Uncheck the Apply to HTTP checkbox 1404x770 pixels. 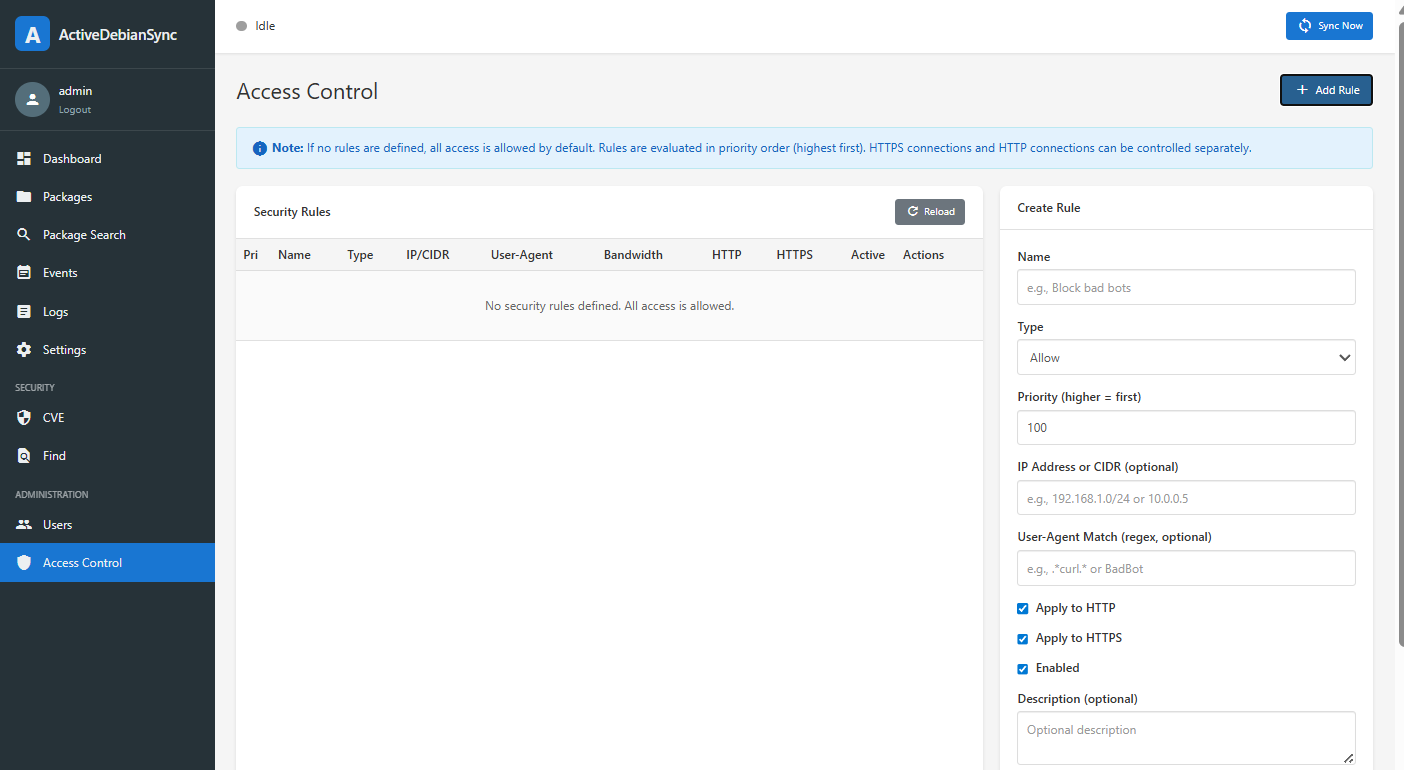1023,608
